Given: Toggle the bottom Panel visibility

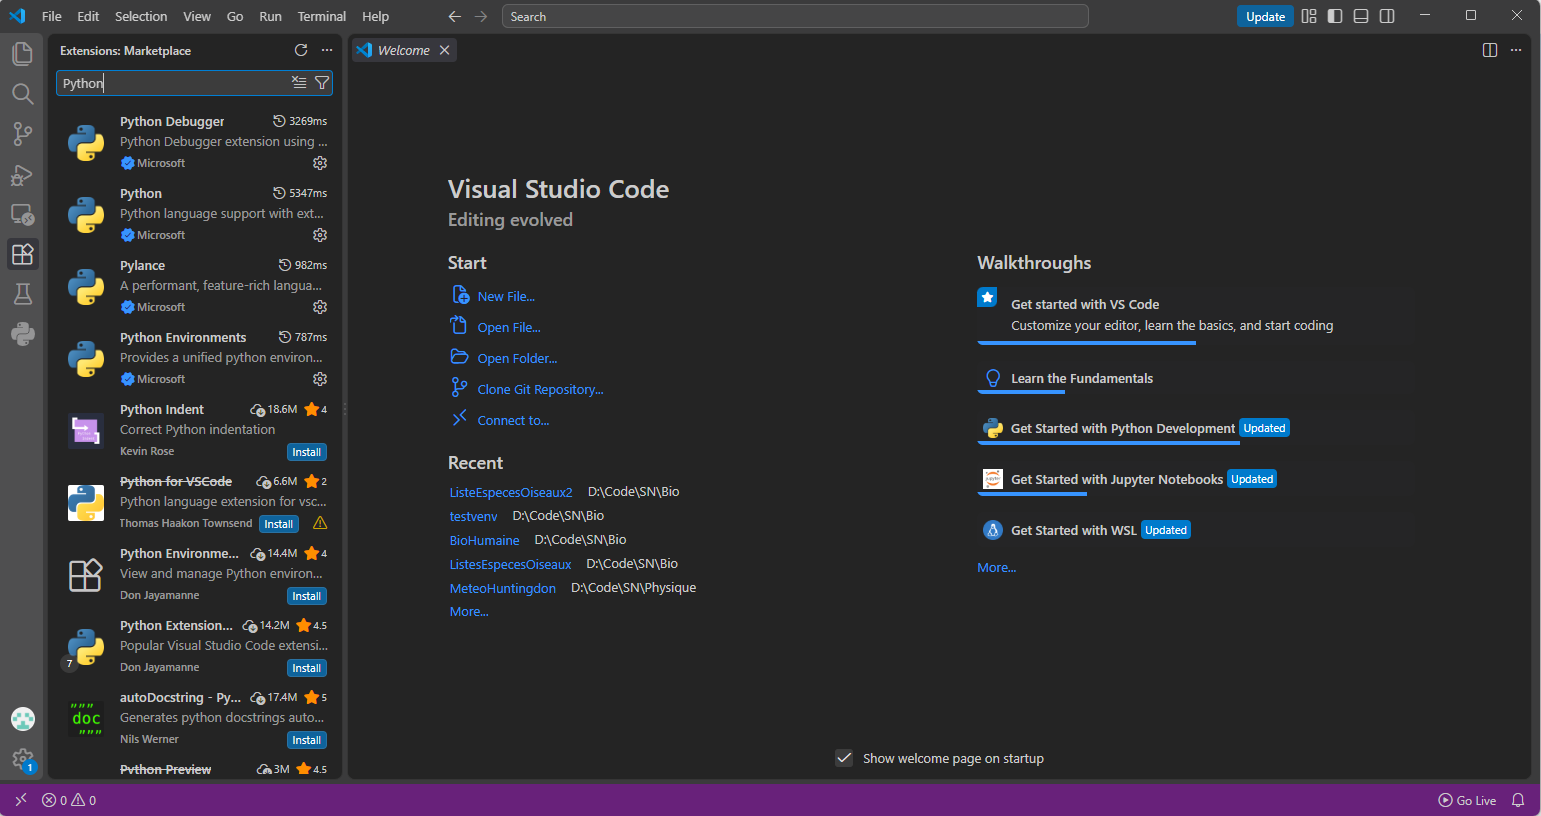Looking at the screenshot, I should (x=1361, y=16).
